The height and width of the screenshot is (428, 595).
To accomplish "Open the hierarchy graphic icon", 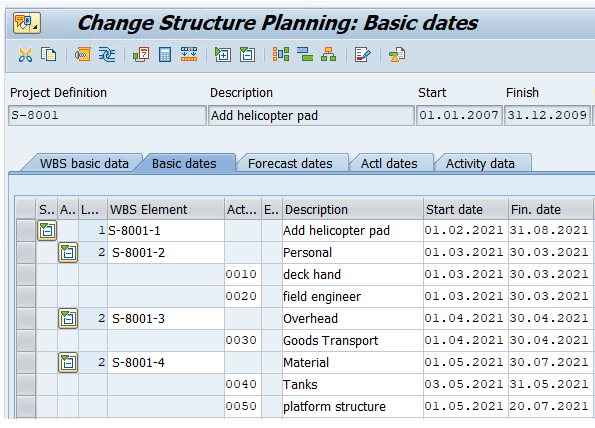I will (x=329, y=55).
